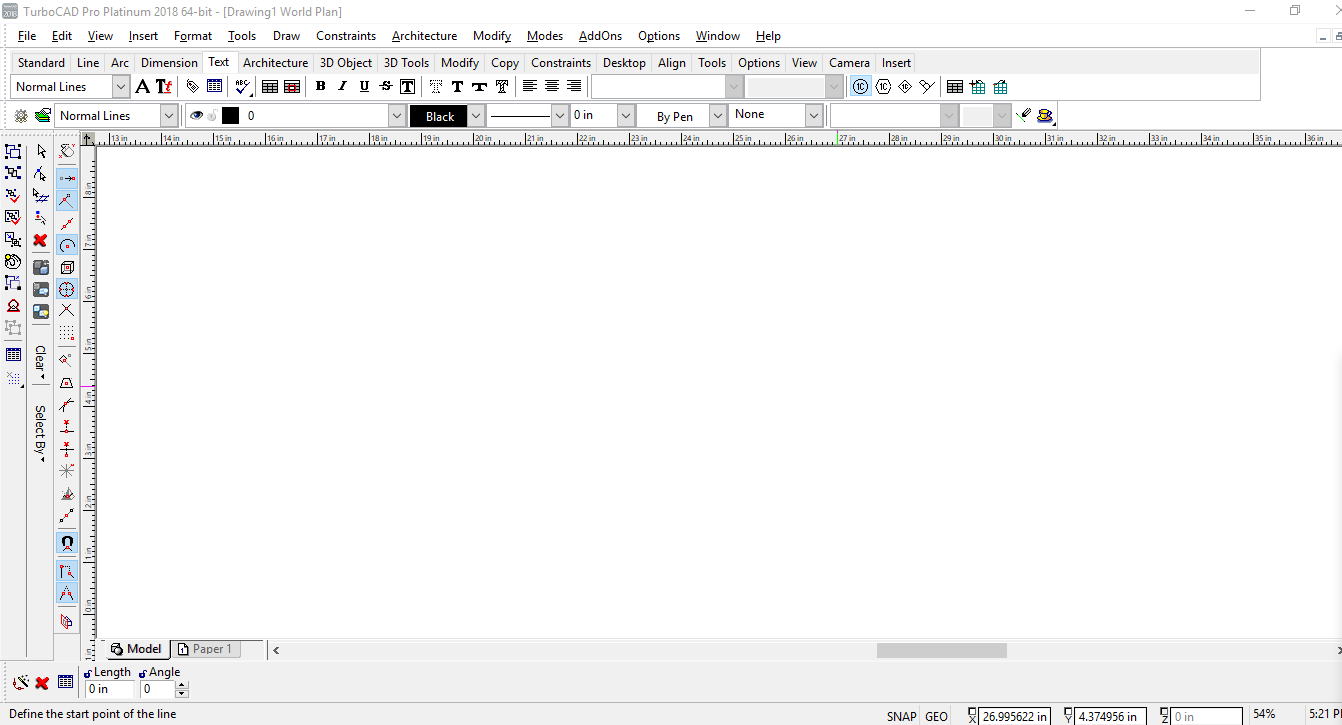This screenshot has width=1342, height=725.
Task: Open the AddOns menu
Action: [x=600, y=36]
